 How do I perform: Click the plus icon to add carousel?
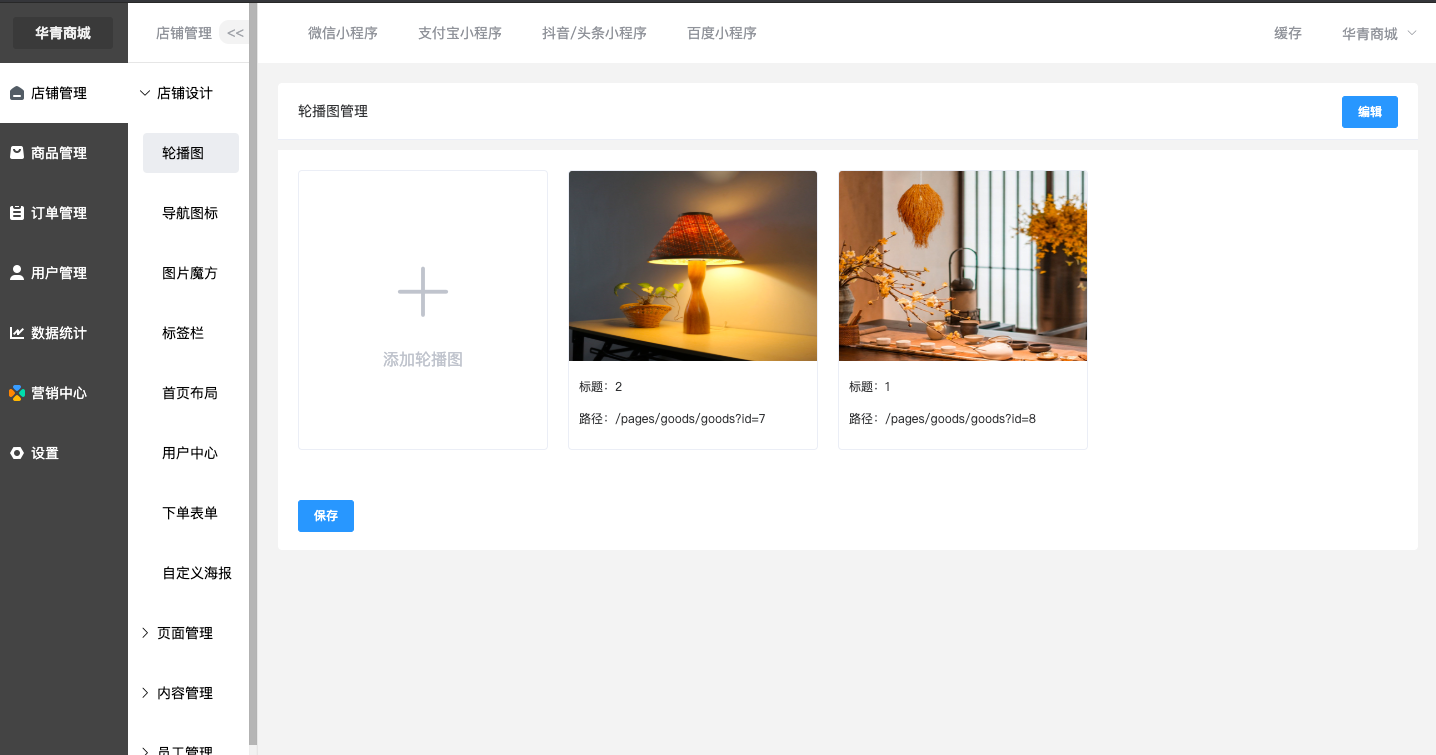[x=423, y=292]
